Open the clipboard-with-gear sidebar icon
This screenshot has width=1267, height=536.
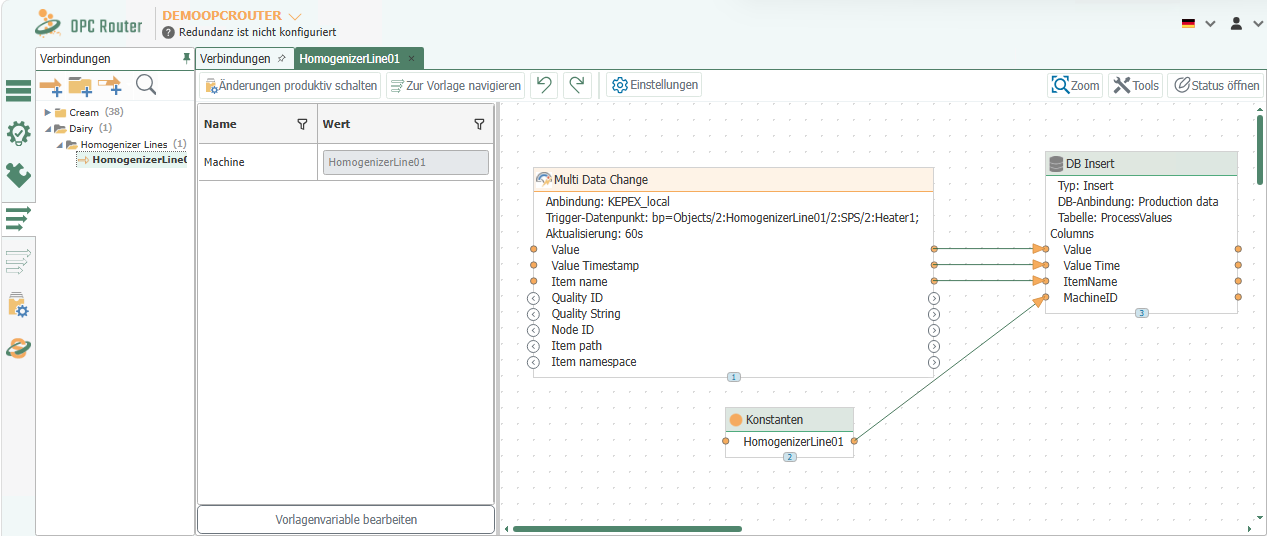(x=18, y=304)
